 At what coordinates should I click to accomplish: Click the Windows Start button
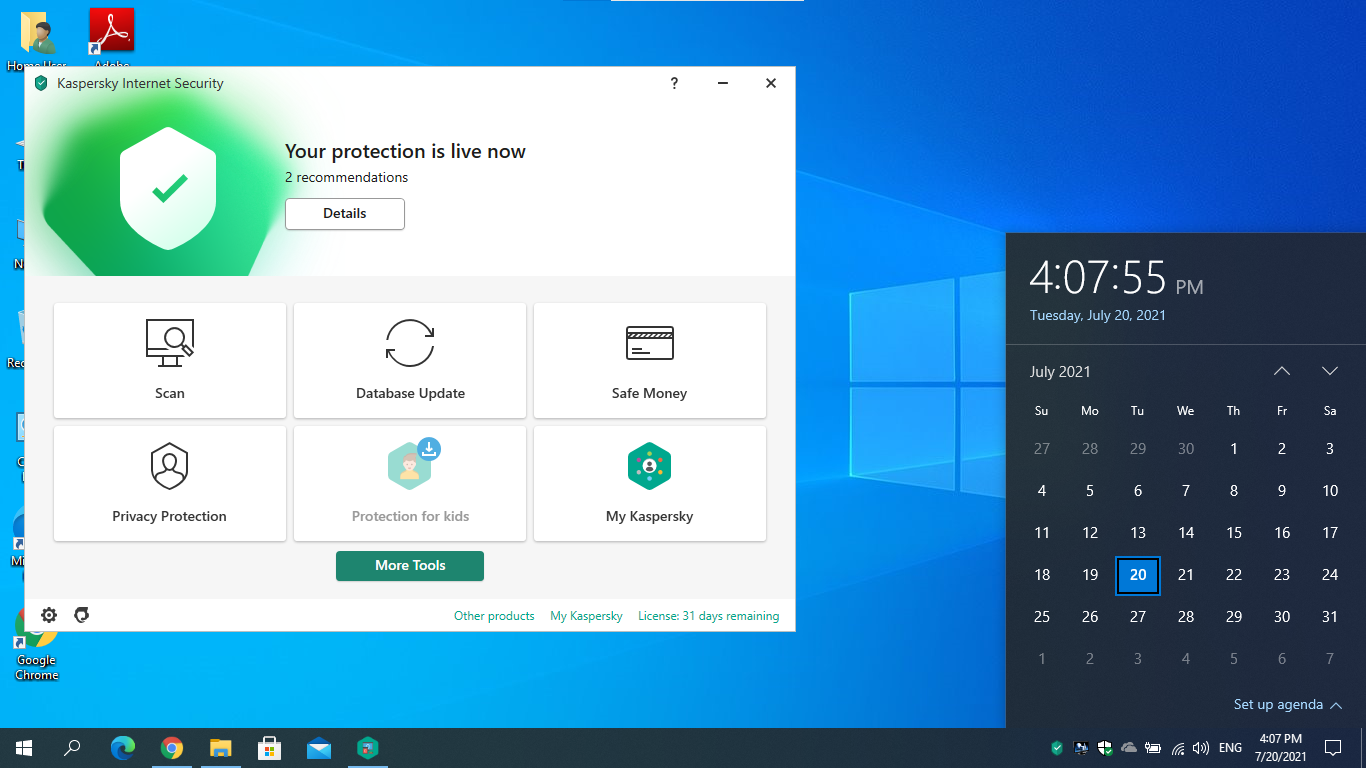pos(24,748)
